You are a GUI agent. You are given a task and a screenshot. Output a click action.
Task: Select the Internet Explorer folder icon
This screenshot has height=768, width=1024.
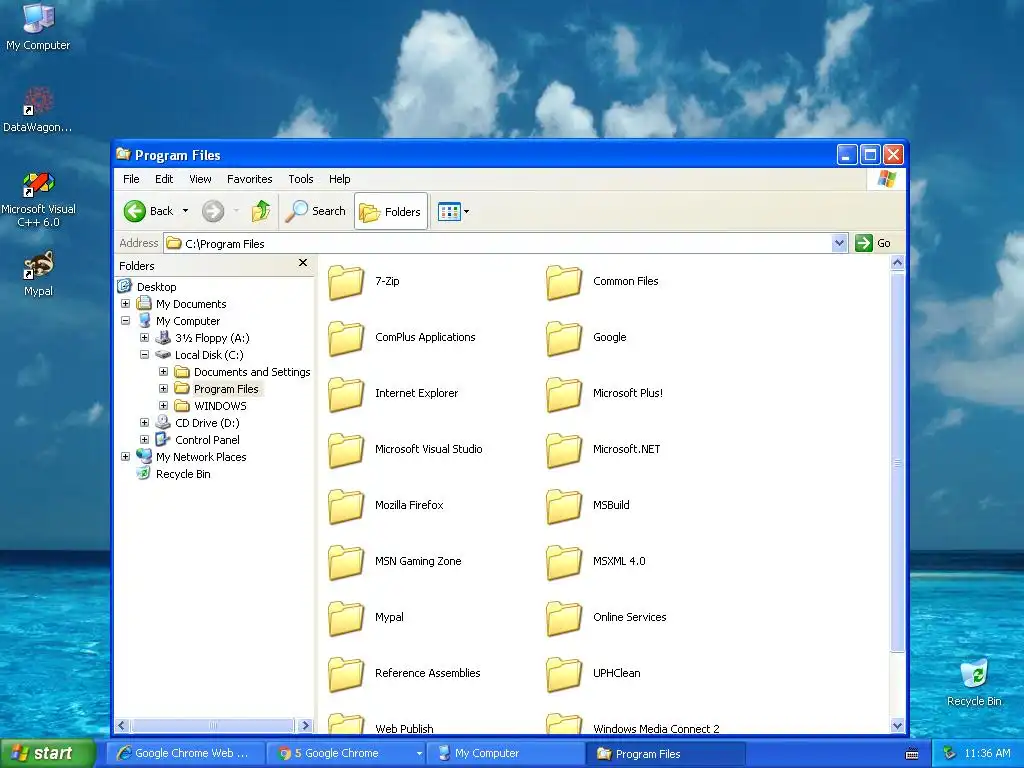[x=346, y=394]
